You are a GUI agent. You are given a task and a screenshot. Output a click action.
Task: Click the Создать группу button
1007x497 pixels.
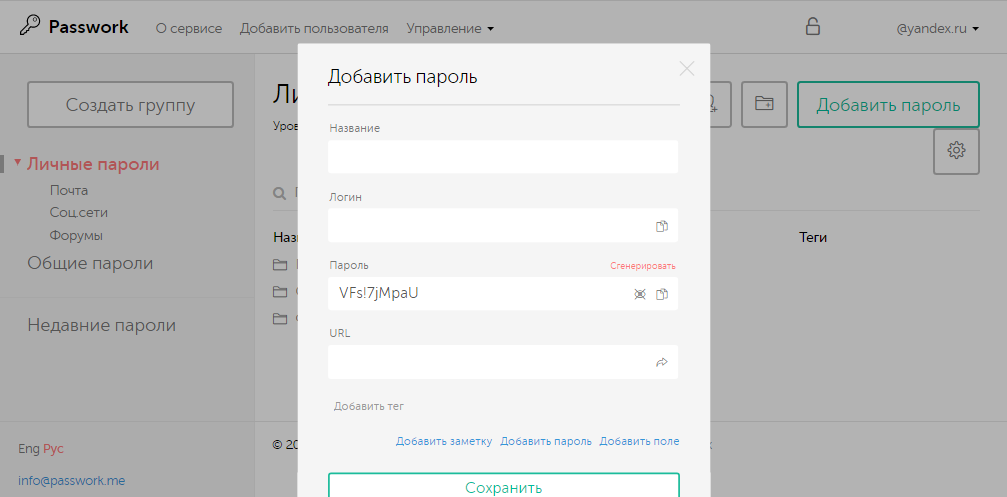point(130,105)
